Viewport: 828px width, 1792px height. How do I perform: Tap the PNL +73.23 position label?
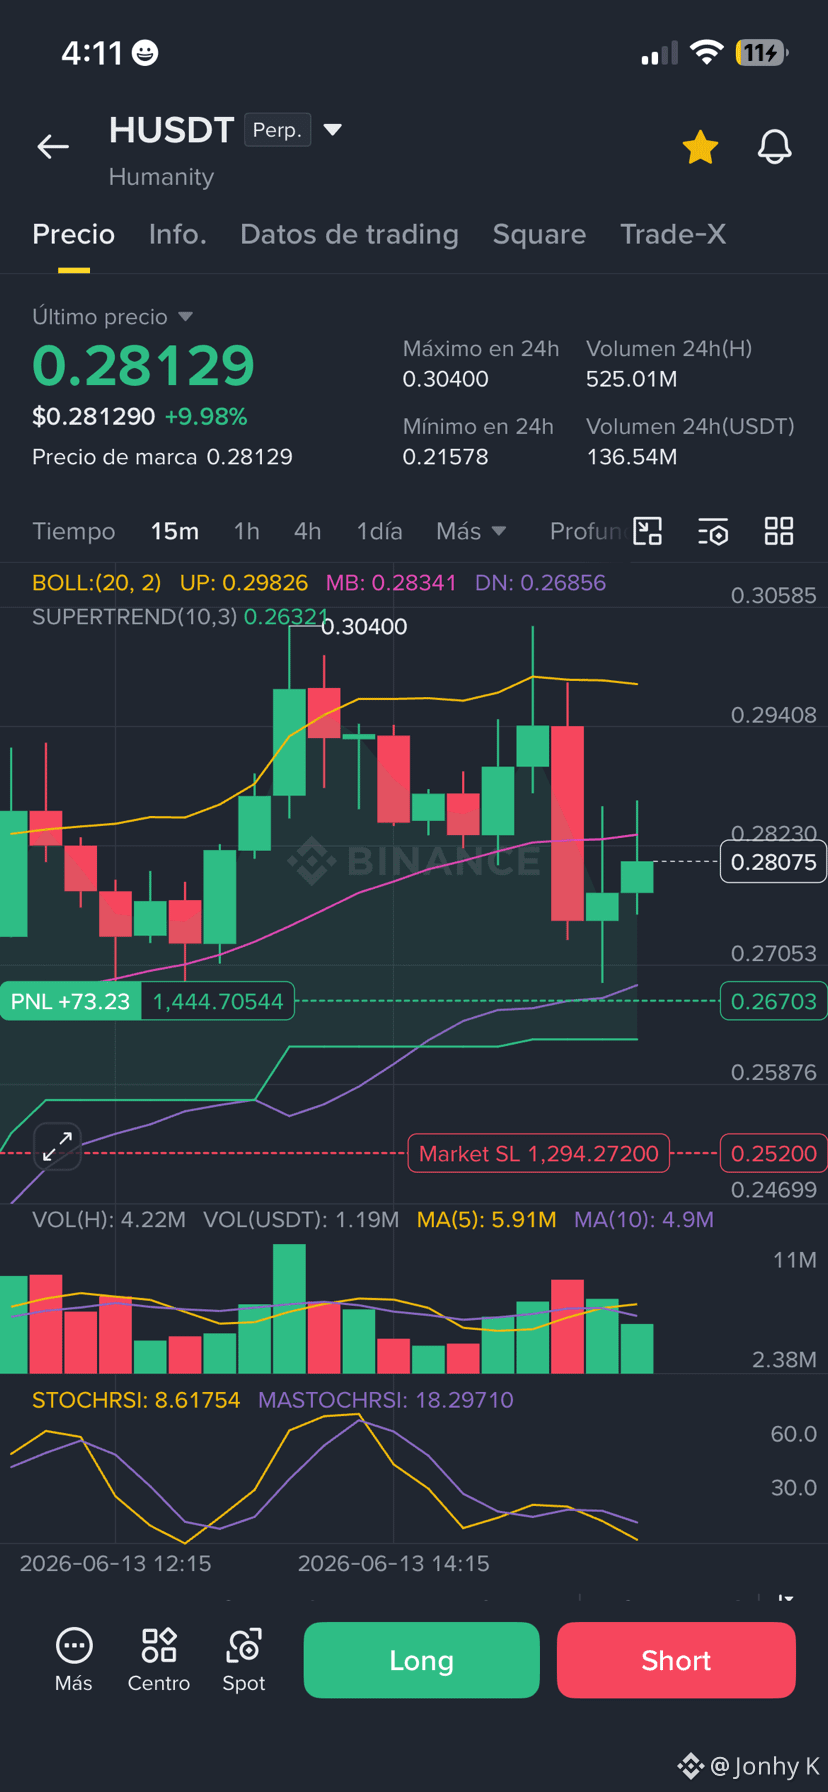70,1001
